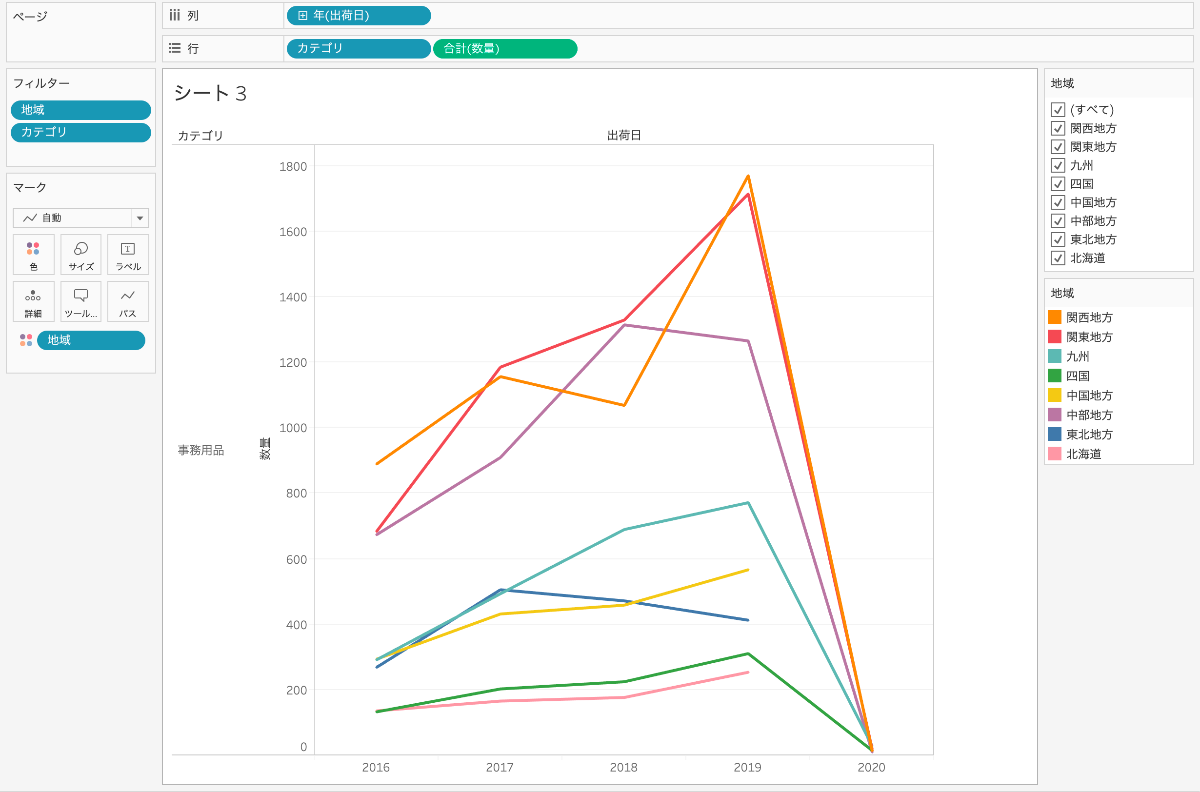Open the Size (サイズ) marks card
Image resolution: width=1200 pixels, height=792 pixels.
click(x=81, y=254)
